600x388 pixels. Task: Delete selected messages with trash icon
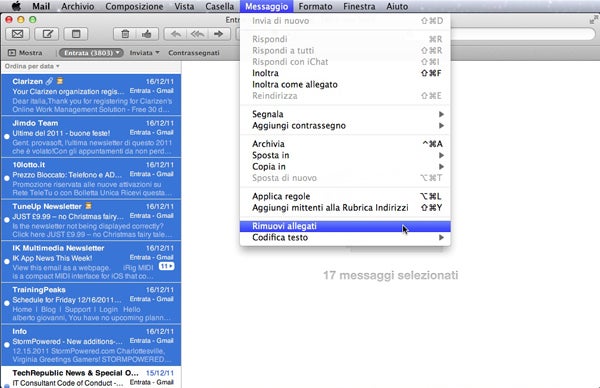click(x=125, y=34)
